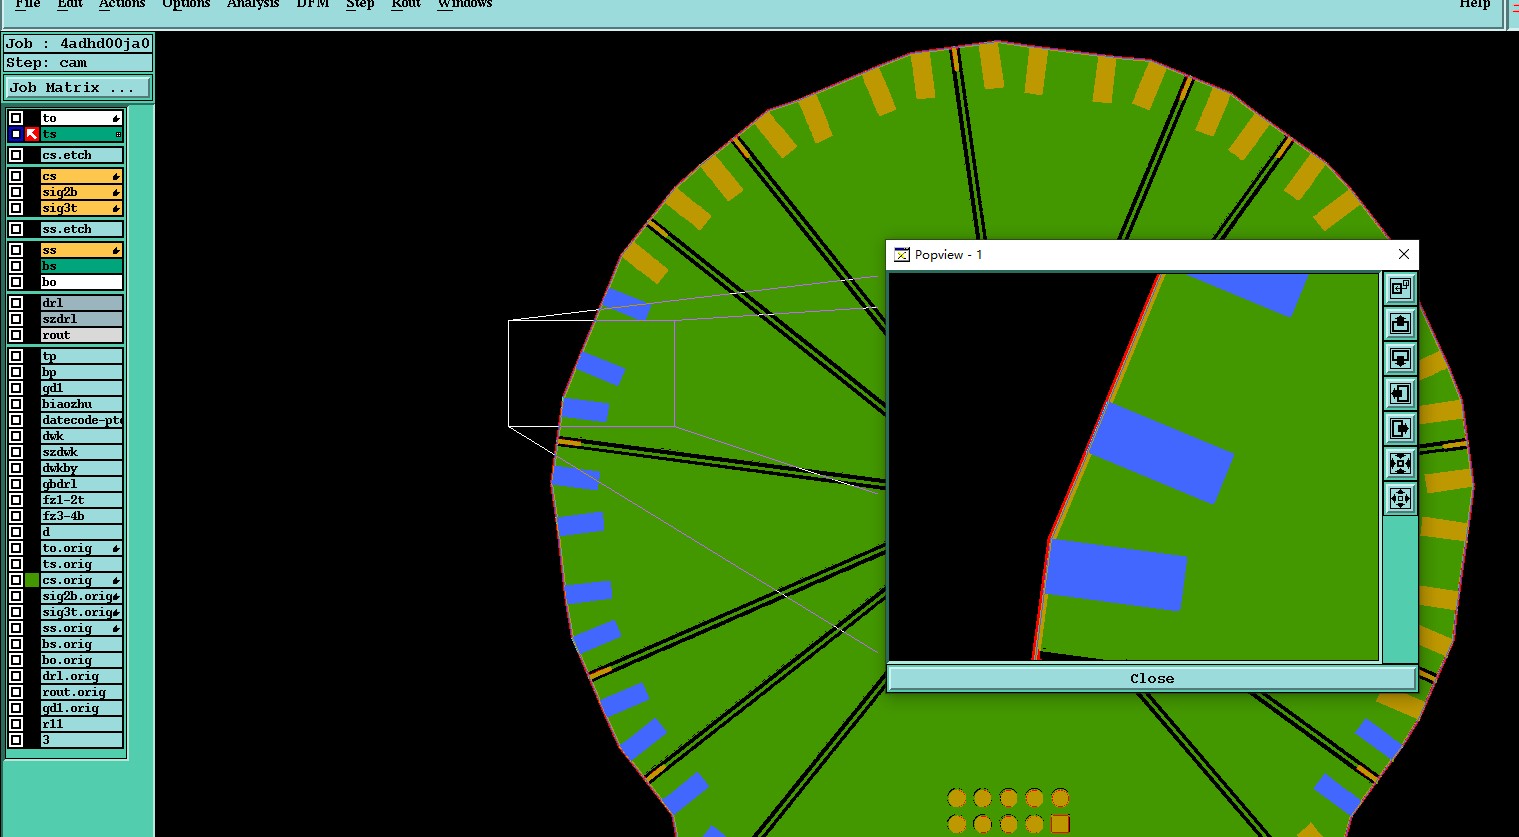This screenshot has height=837, width=1519.
Task: Select the rout.orig layer name
Action: [81, 692]
